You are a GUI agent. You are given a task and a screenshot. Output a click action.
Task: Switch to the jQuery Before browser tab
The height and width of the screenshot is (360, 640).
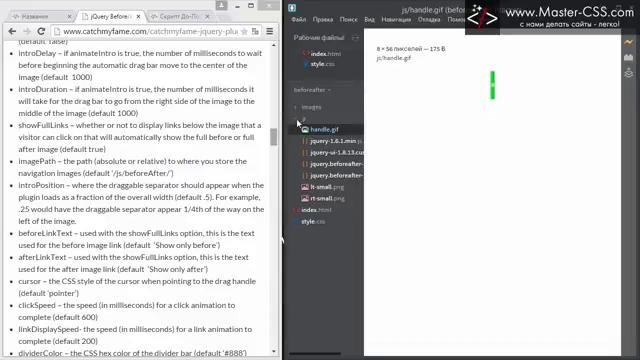click(x=111, y=17)
